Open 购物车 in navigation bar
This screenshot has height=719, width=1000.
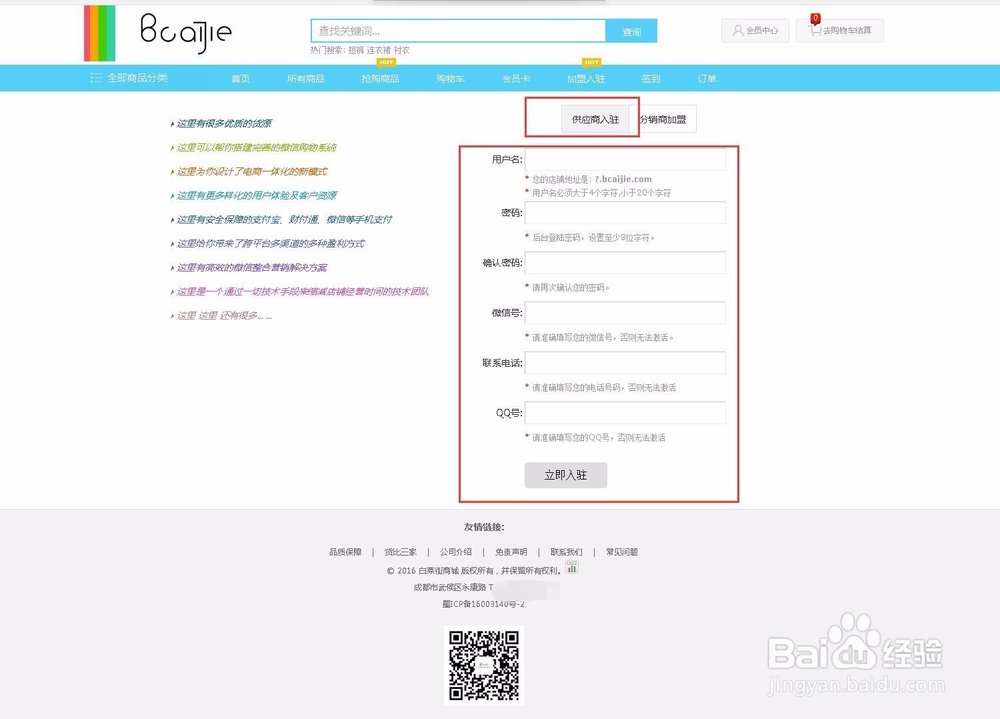[x=450, y=78]
